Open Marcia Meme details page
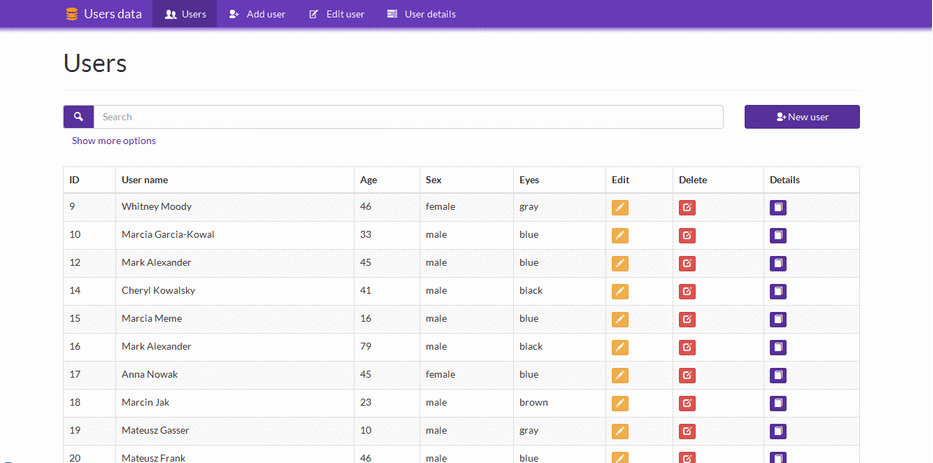933x463 pixels. (778, 320)
